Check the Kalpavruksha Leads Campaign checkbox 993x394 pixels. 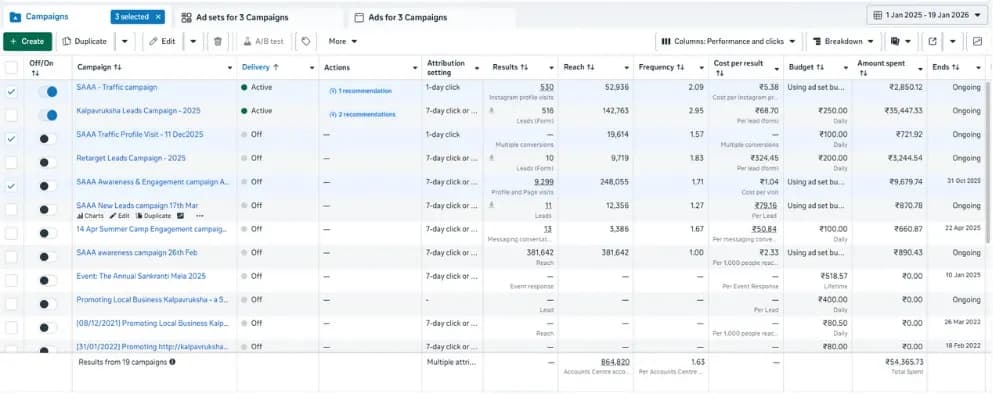[x=11, y=115]
